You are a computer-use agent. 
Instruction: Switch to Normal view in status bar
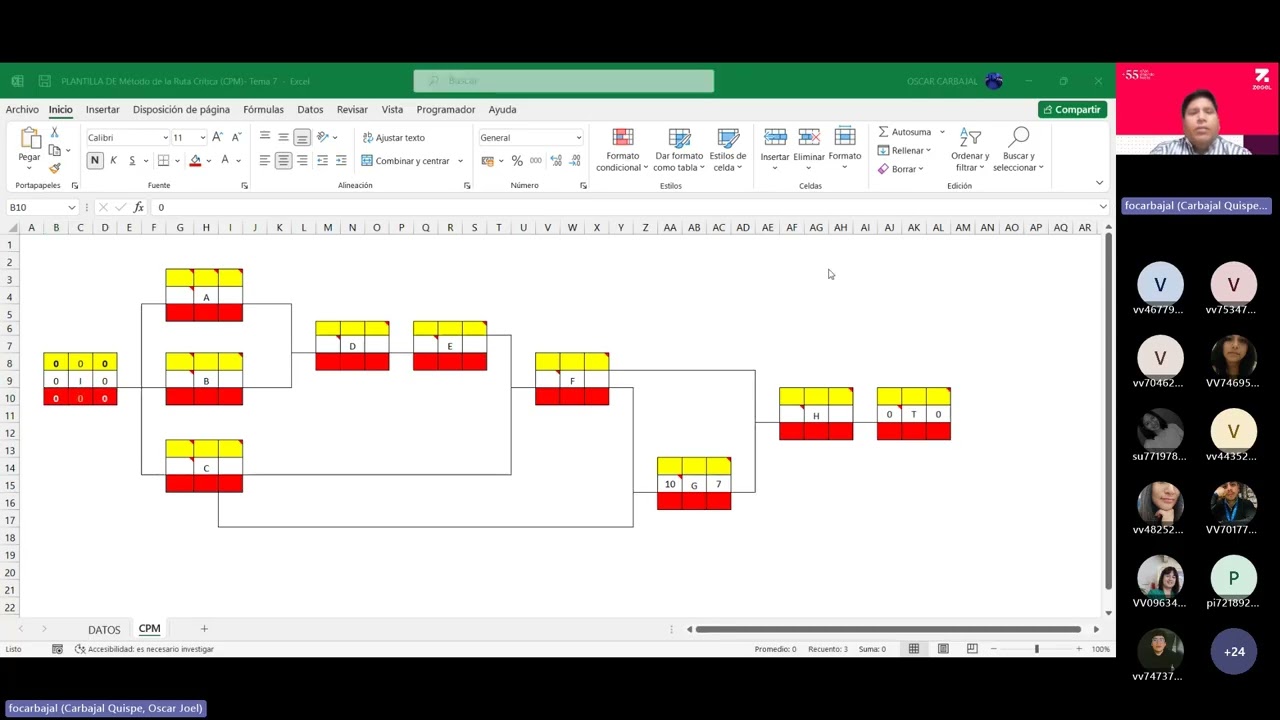(914, 649)
